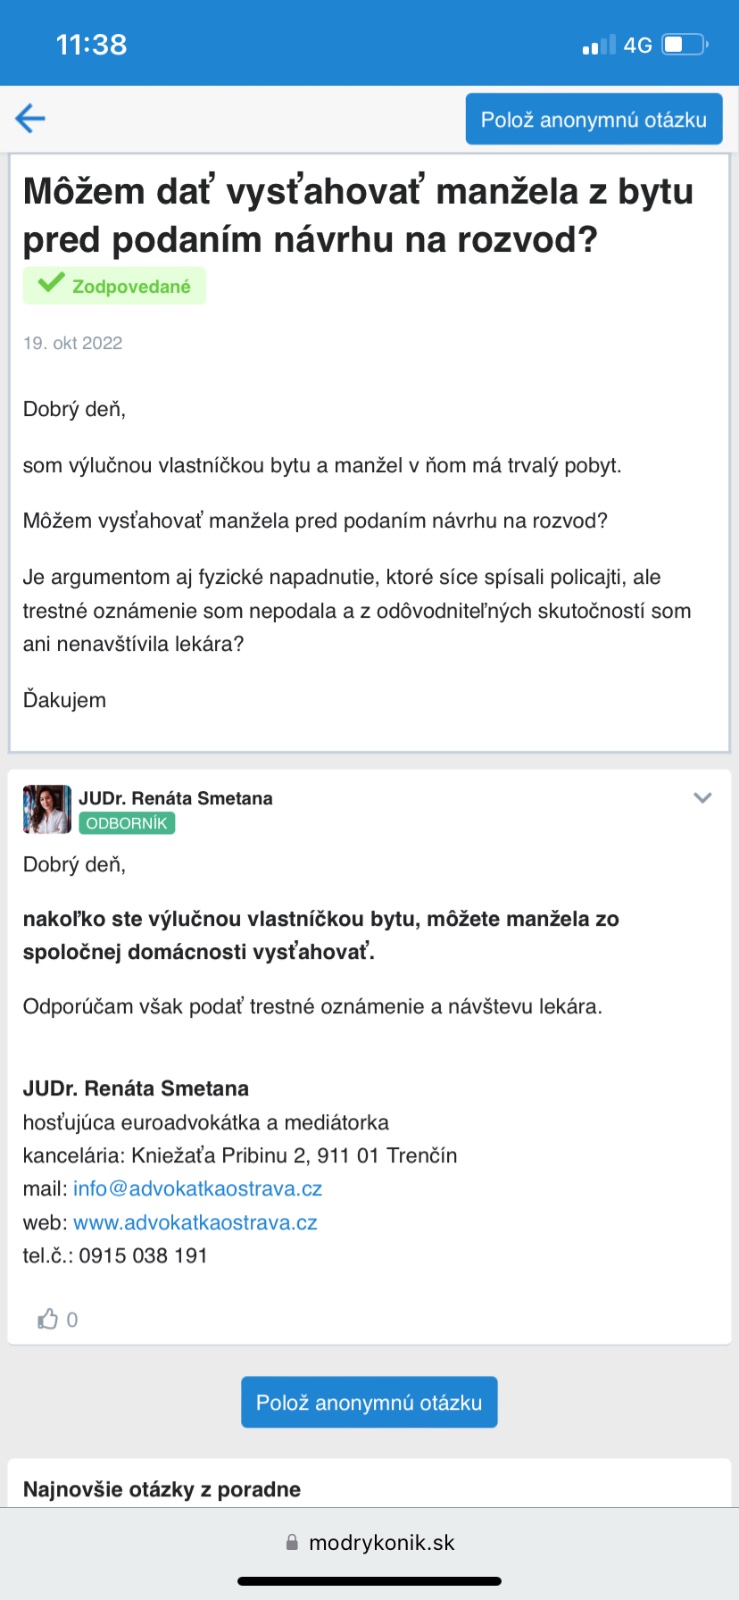This screenshot has height=1600, width=739.
Task: Tap the home indicator bar
Action: 369,1581
